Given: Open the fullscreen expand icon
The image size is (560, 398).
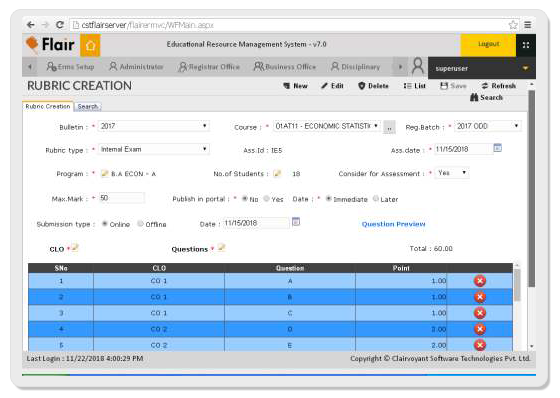Looking at the screenshot, I should (x=525, y=45).
